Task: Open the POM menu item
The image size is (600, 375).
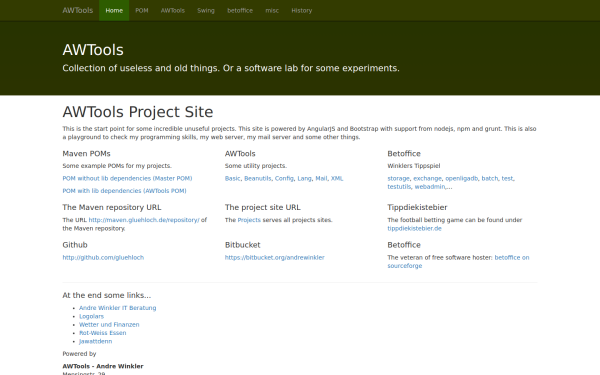Action: click(142, 10)
